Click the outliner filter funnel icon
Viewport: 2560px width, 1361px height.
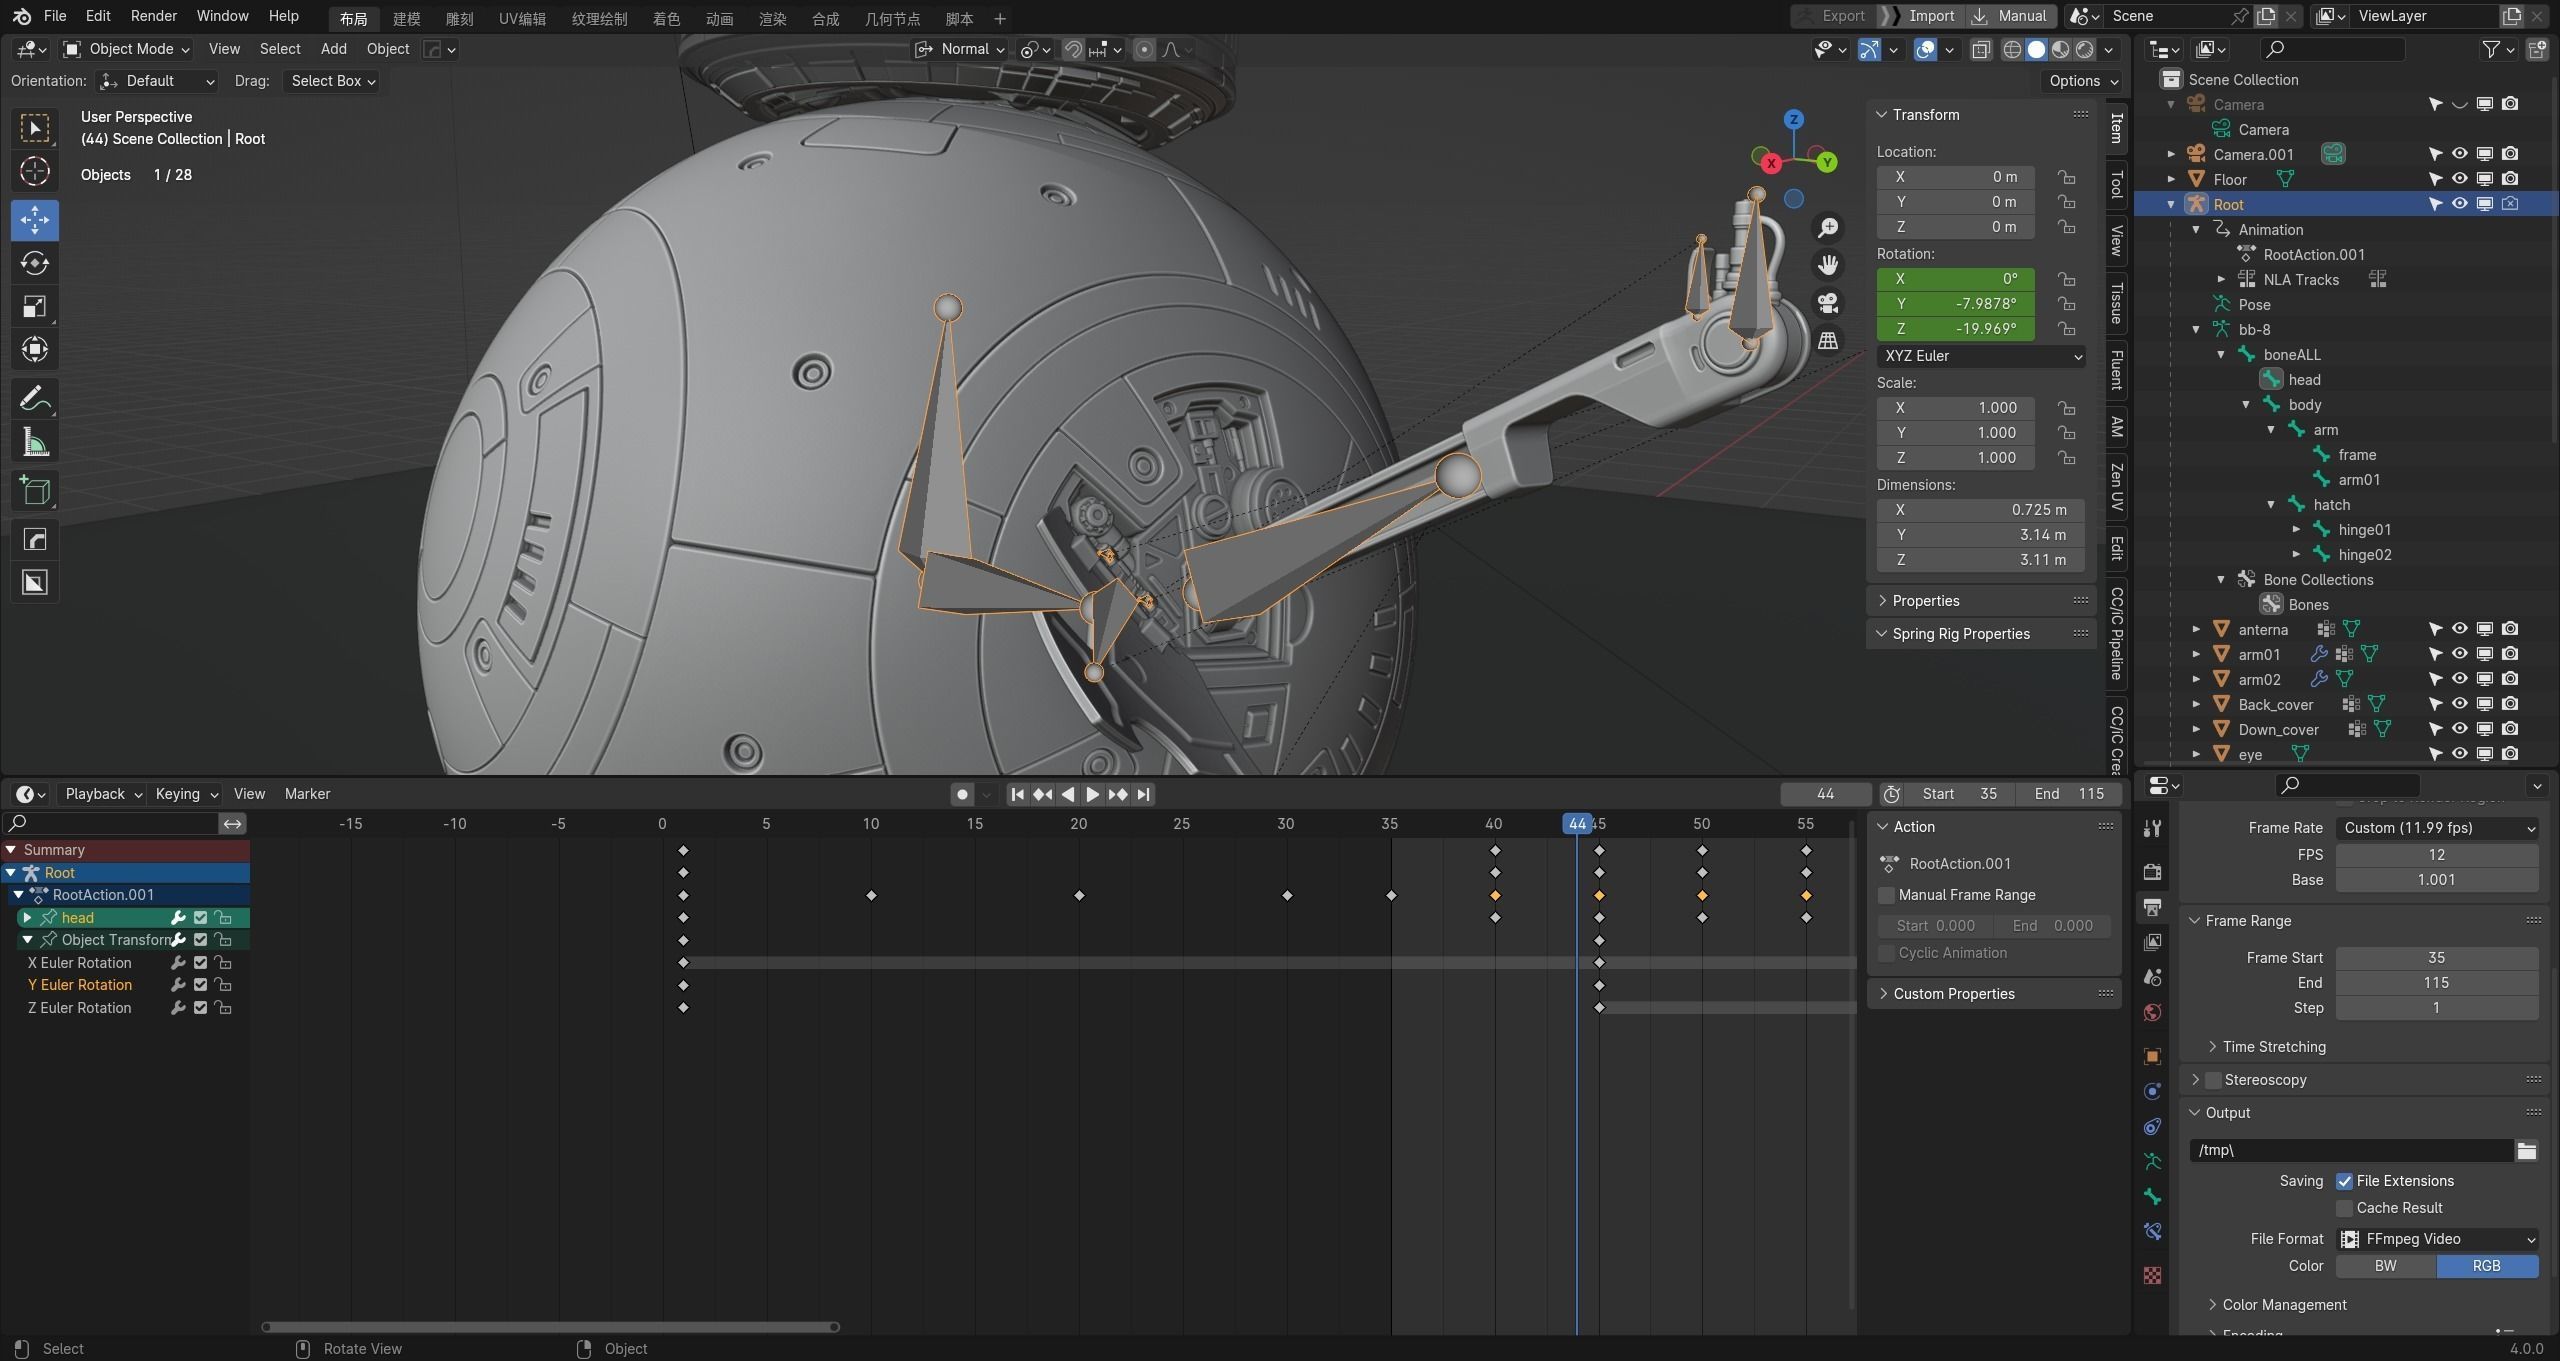tap(2491, 49)
